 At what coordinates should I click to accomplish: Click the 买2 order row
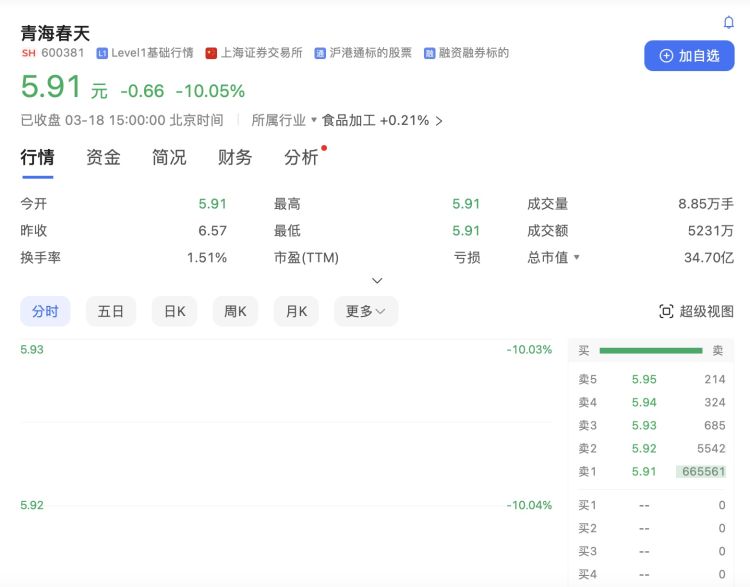point(651,528)
